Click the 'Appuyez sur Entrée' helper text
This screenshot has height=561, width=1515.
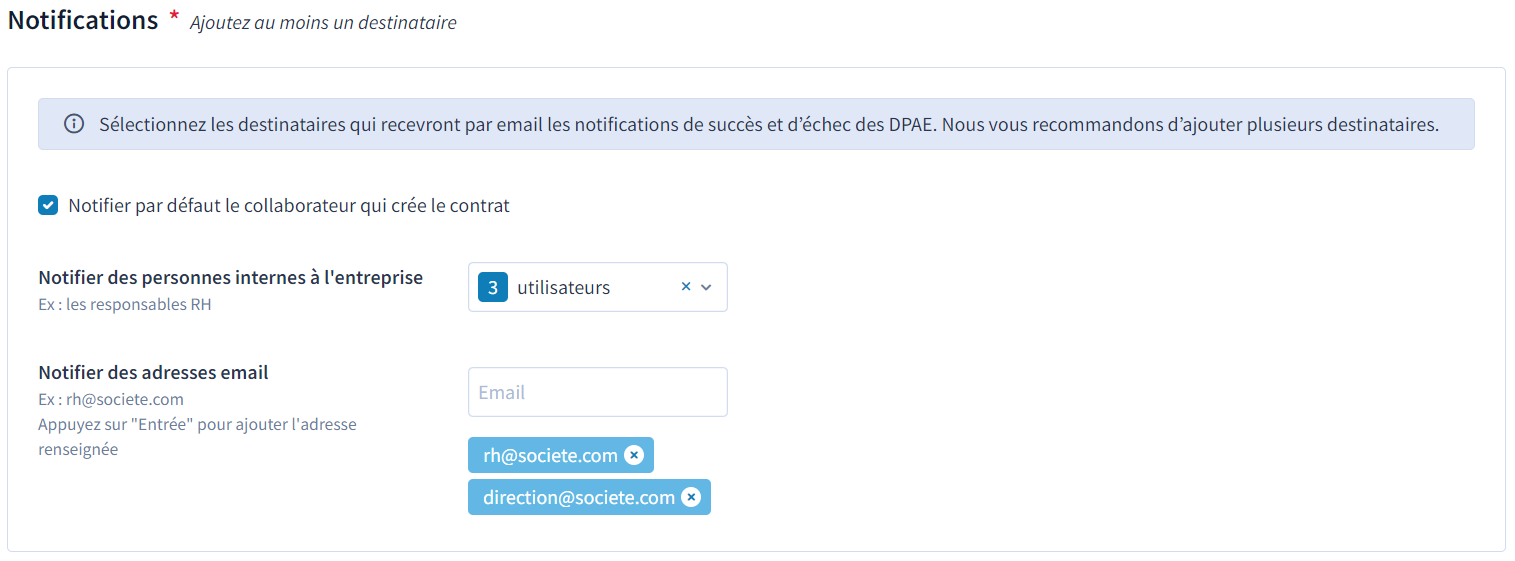(197, 437)
